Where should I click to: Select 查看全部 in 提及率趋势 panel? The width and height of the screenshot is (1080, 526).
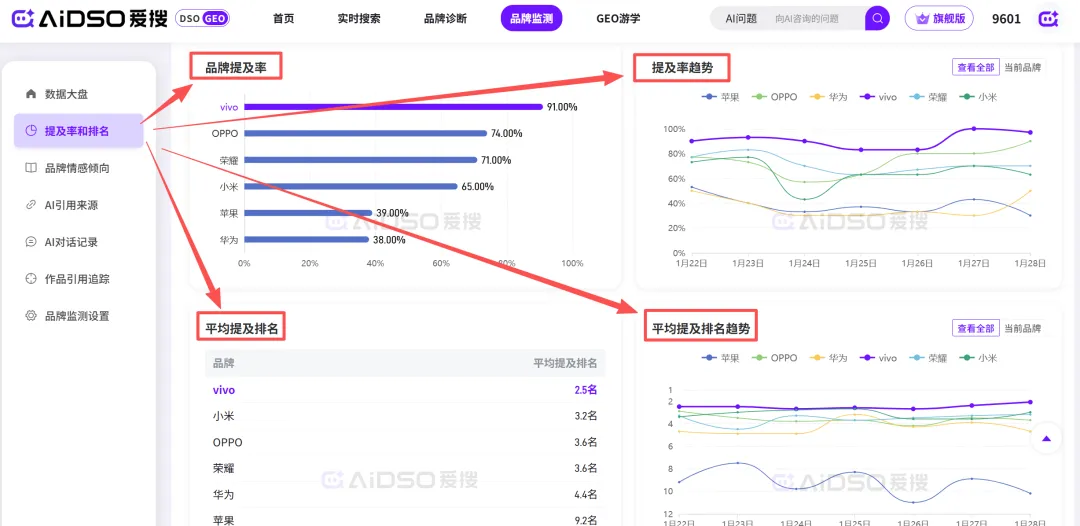click(x=975, y=67)
